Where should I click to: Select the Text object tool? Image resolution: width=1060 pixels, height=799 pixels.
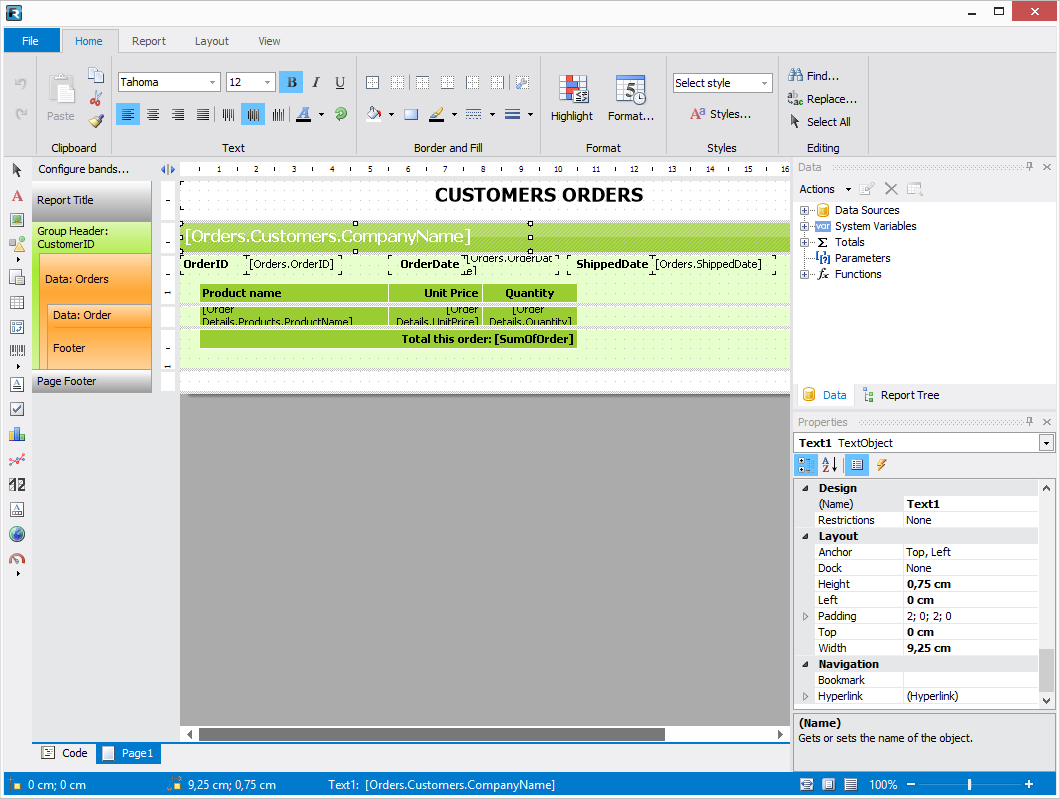coord(16,196)
